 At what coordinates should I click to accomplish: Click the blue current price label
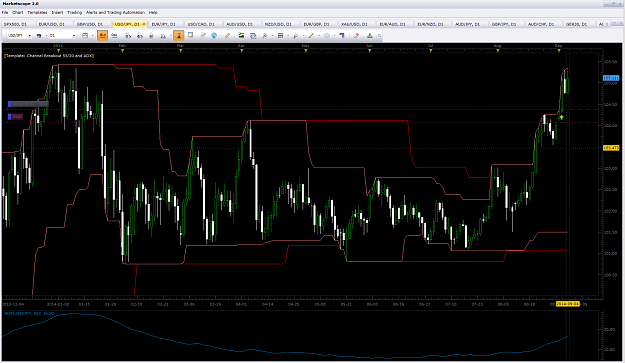[x=611, y=78]
